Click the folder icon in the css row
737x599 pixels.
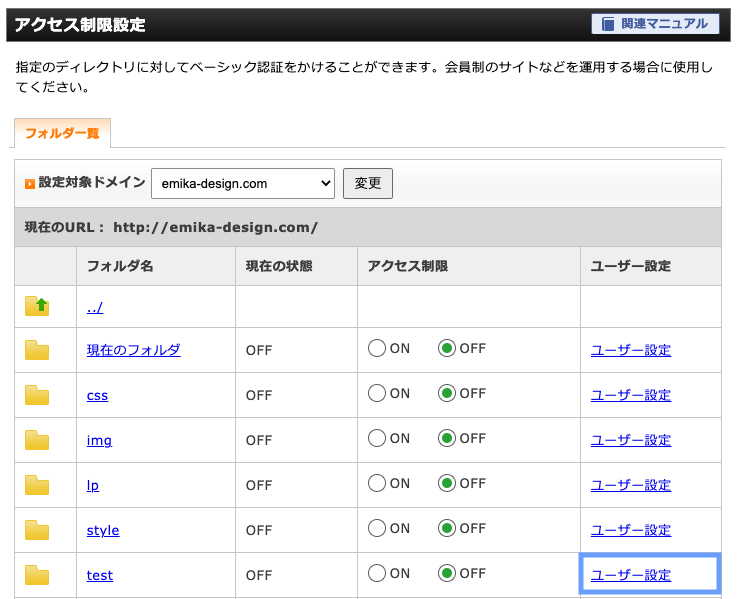point(37,395)
